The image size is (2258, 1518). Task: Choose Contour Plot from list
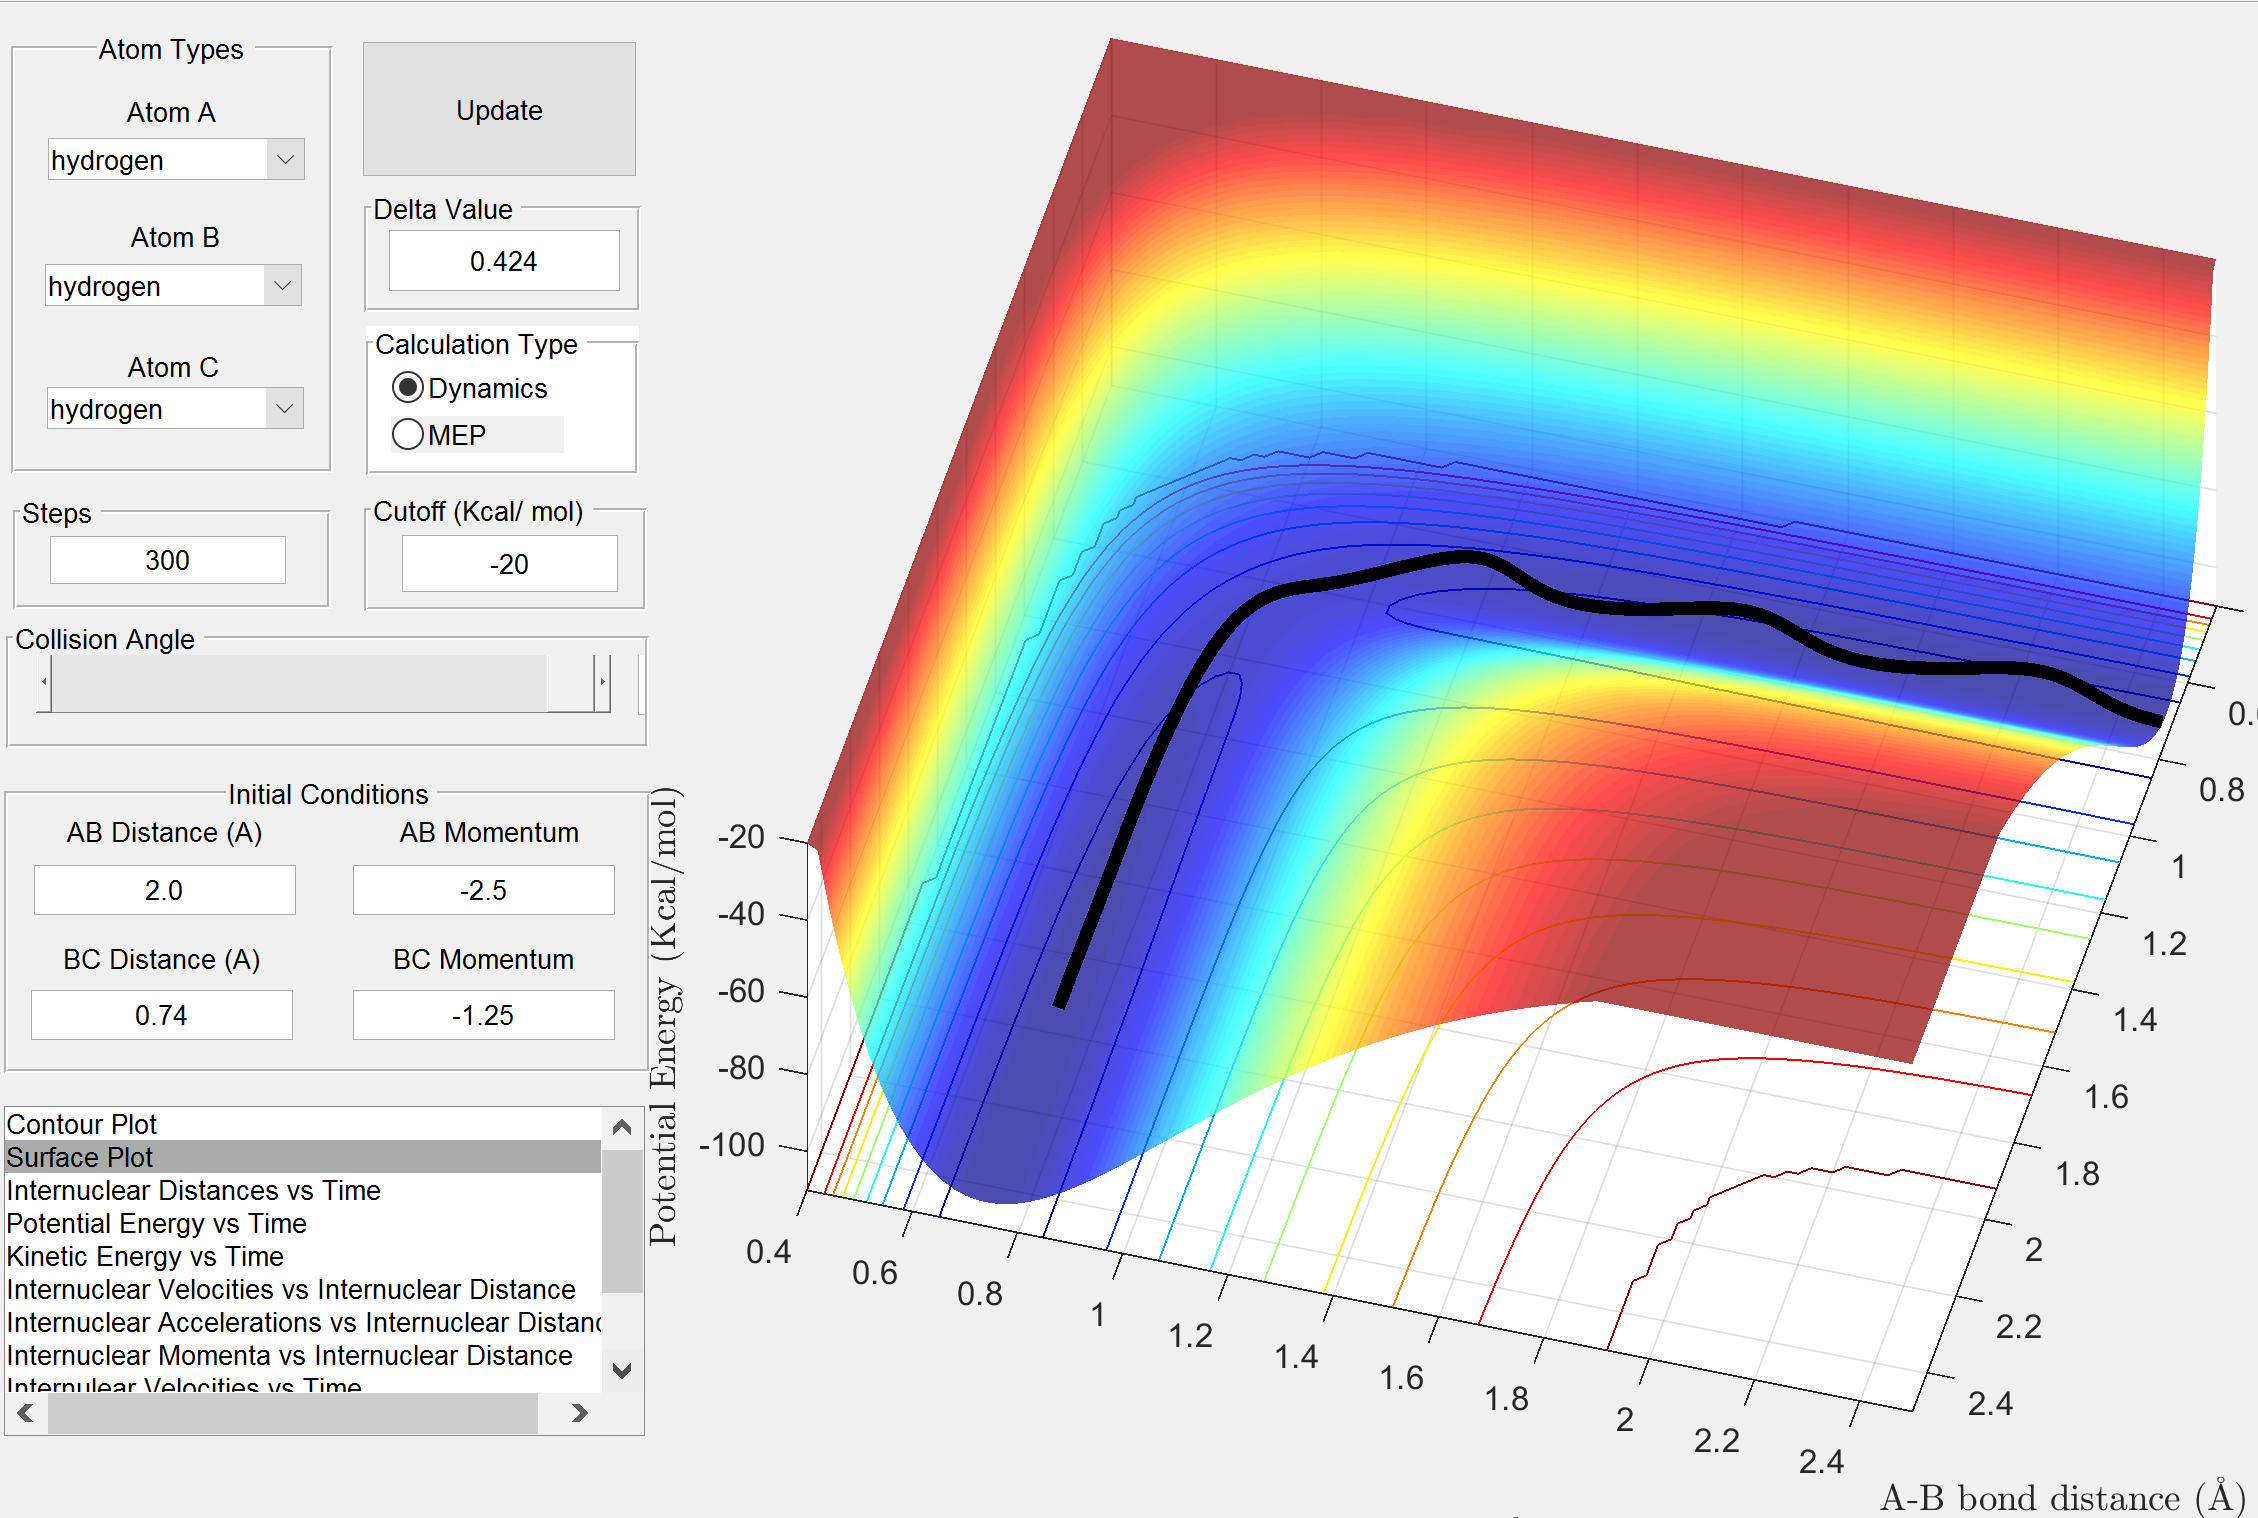[x=82, y=1124]
